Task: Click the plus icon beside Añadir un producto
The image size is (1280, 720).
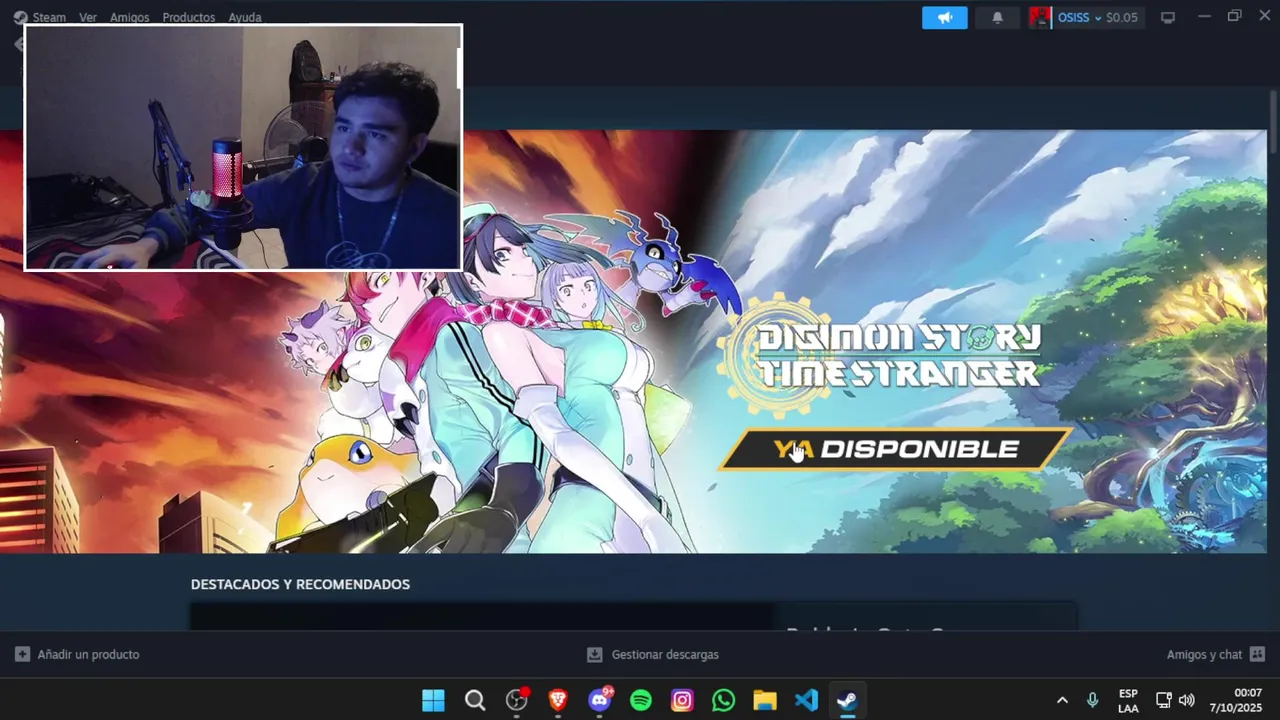Action: coord(22,654)
